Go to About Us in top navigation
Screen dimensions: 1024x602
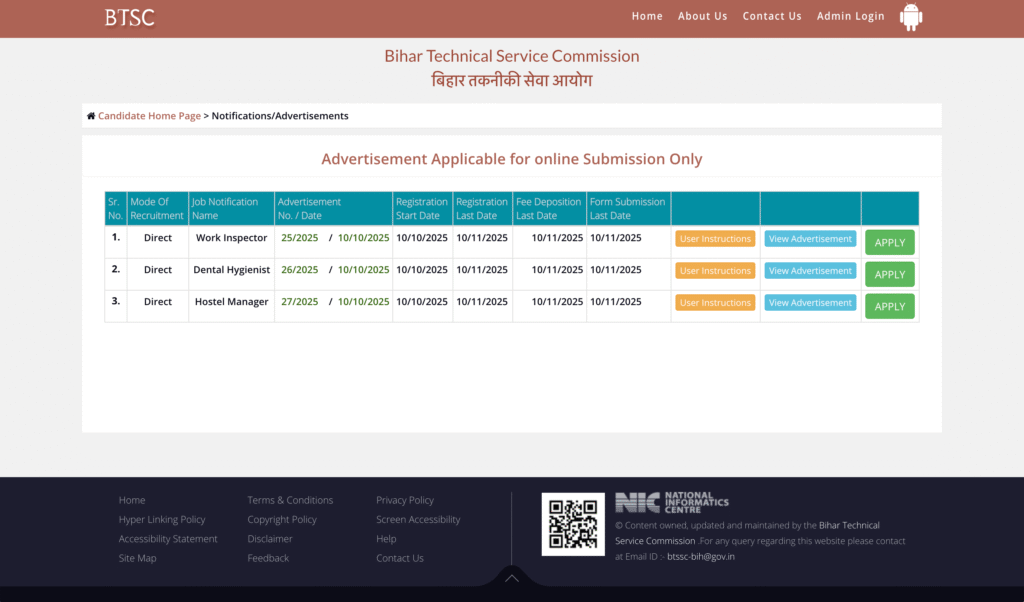coord(702,16)
